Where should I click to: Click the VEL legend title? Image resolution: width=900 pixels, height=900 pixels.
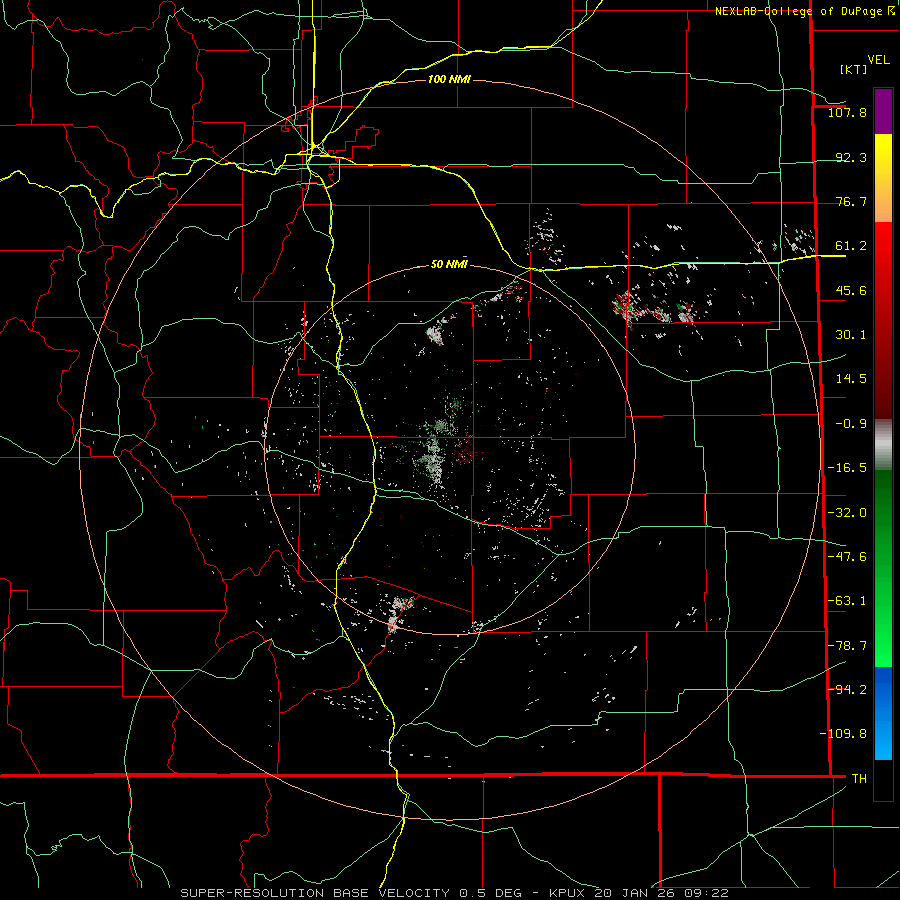tap(878, 60)
